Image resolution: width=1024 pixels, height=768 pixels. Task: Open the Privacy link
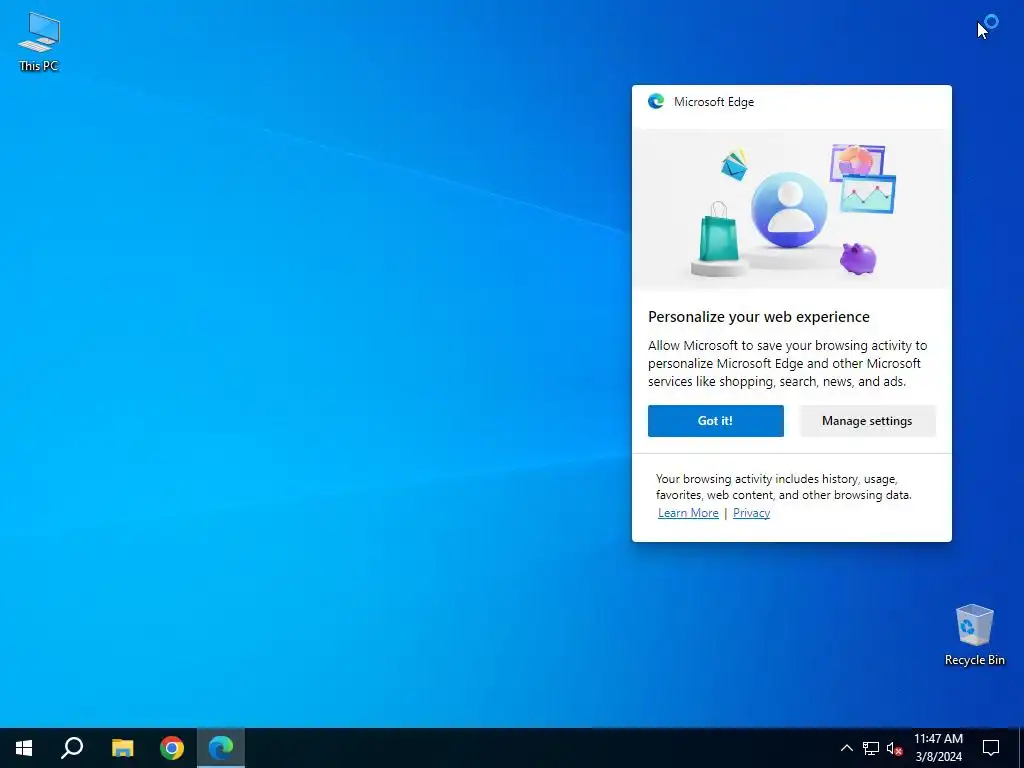(751, 513)
